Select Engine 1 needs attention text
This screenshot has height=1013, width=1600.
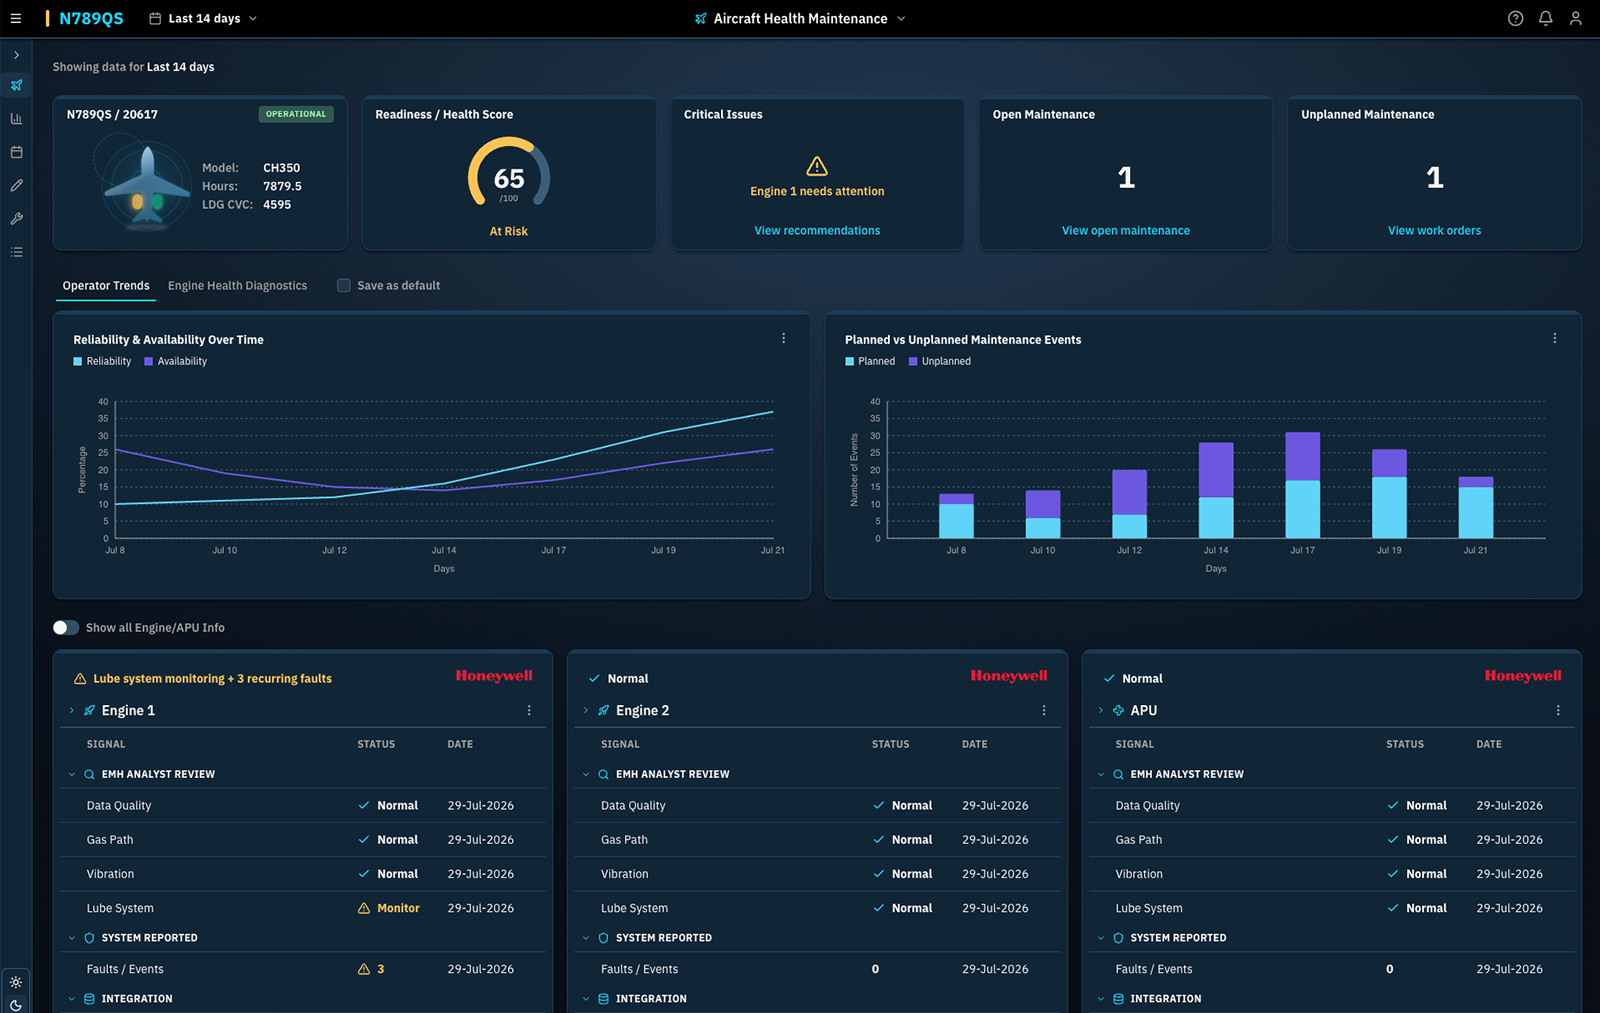[x=817, y=191]
